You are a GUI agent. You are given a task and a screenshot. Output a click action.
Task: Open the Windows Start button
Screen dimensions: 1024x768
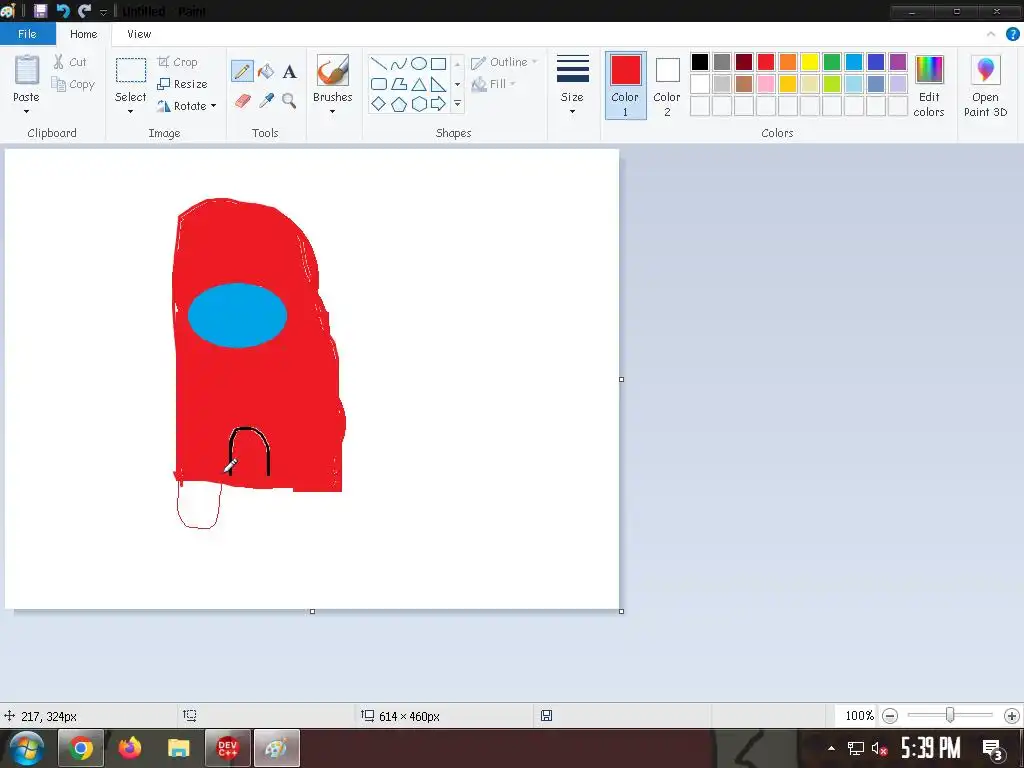click(x=26, y=748)
